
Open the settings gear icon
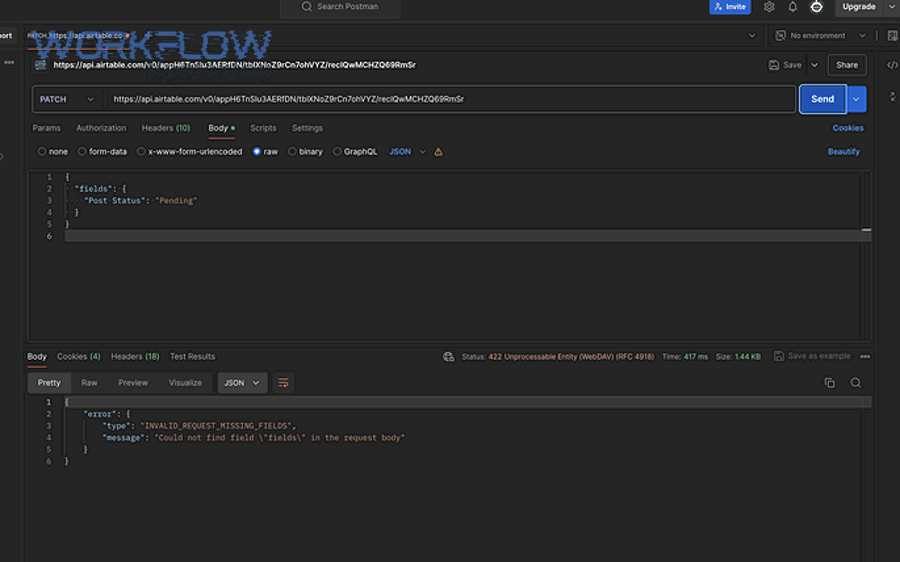pos(769,7)
